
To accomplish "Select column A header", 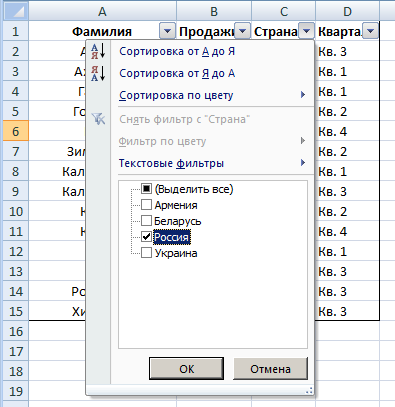I will click(102, 11).
